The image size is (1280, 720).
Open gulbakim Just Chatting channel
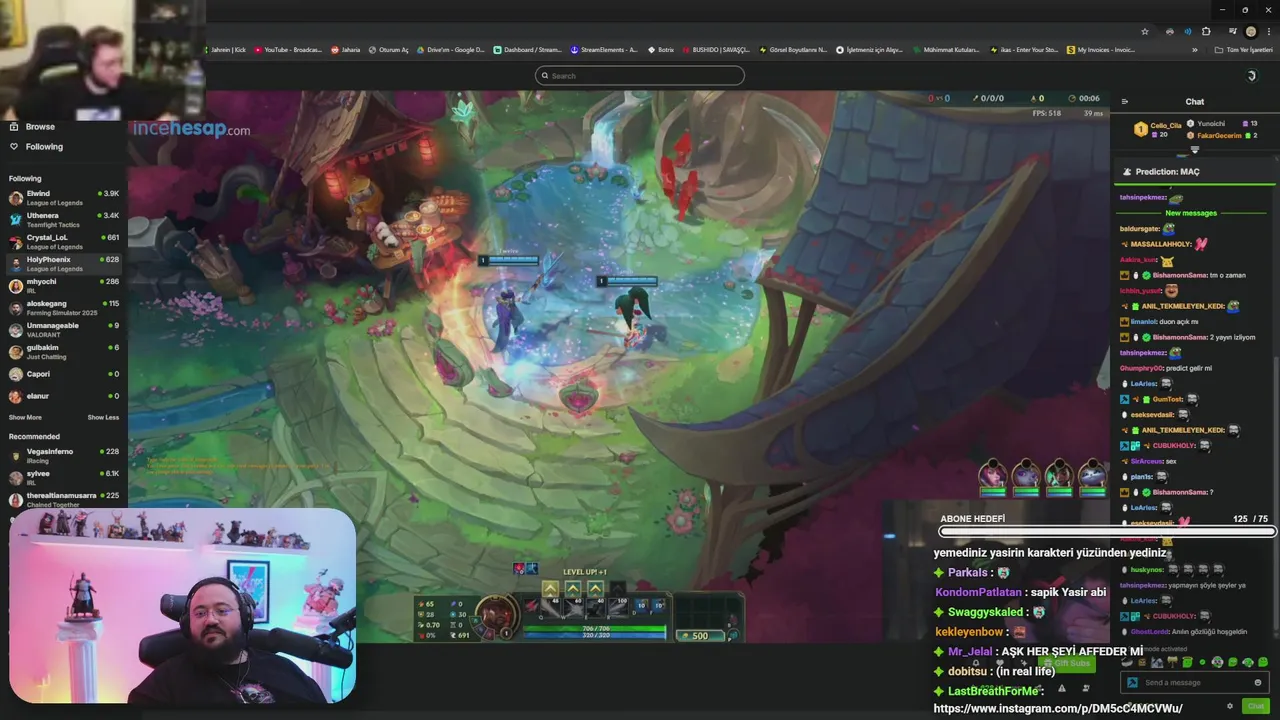64,352
